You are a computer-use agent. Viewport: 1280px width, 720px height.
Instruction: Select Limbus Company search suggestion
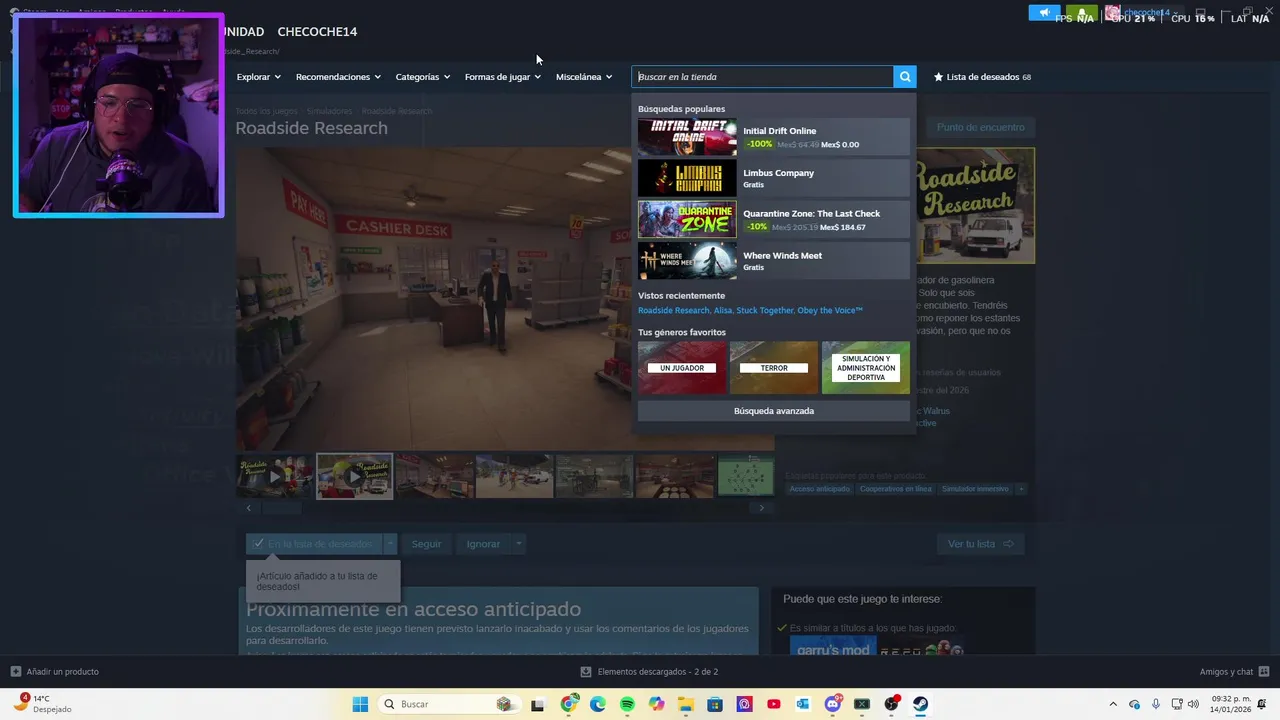tap(774, 178)
